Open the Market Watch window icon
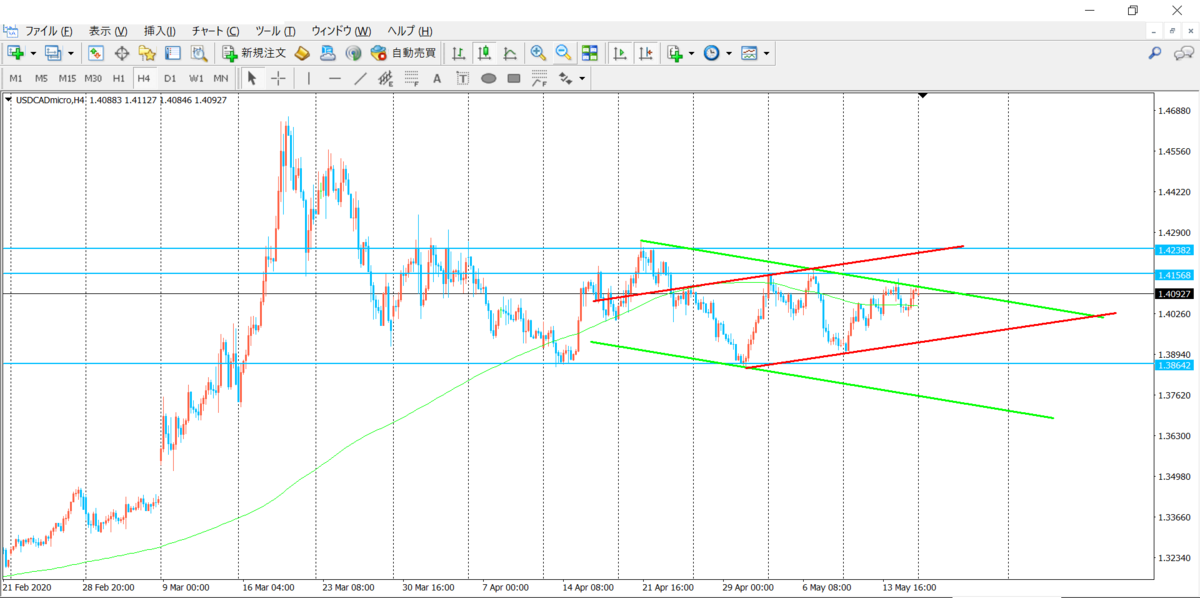 click(96, 53)
